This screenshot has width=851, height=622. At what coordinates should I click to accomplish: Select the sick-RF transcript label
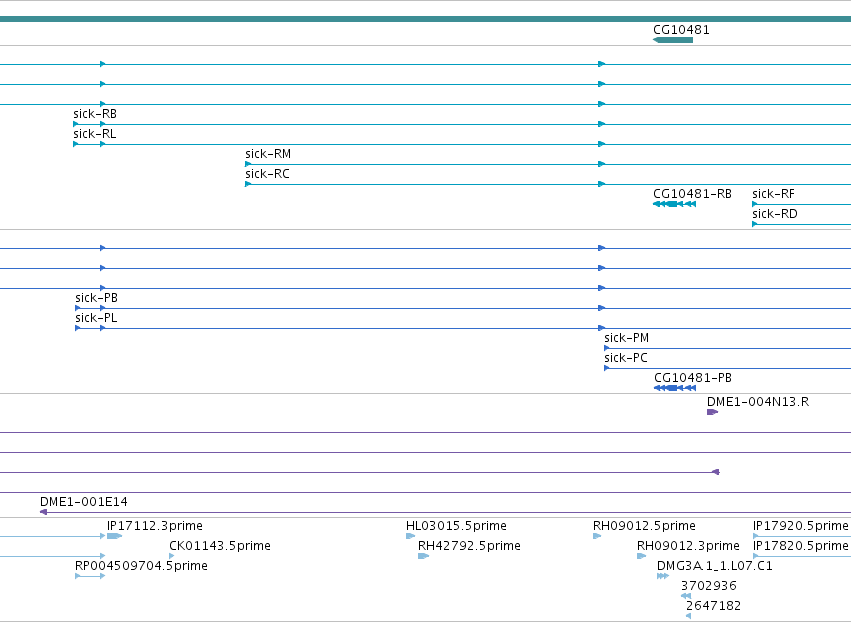point(773,194)
